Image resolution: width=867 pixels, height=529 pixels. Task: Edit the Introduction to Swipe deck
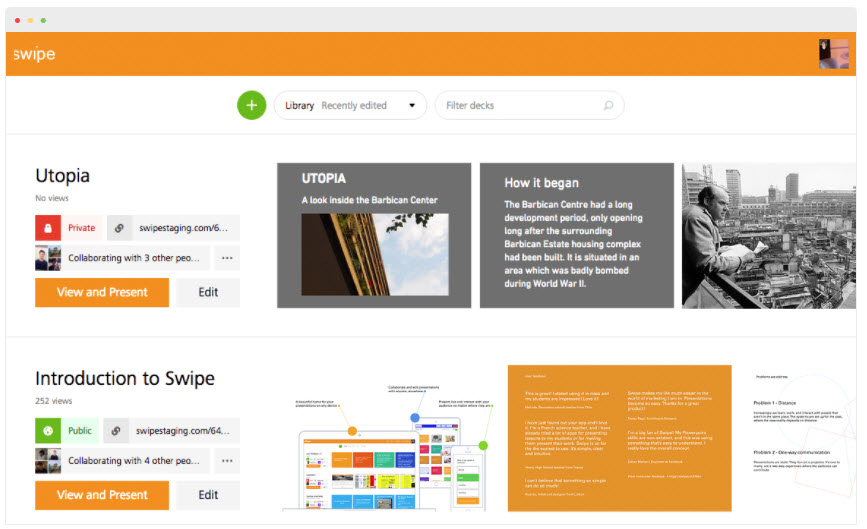(208, 495)
